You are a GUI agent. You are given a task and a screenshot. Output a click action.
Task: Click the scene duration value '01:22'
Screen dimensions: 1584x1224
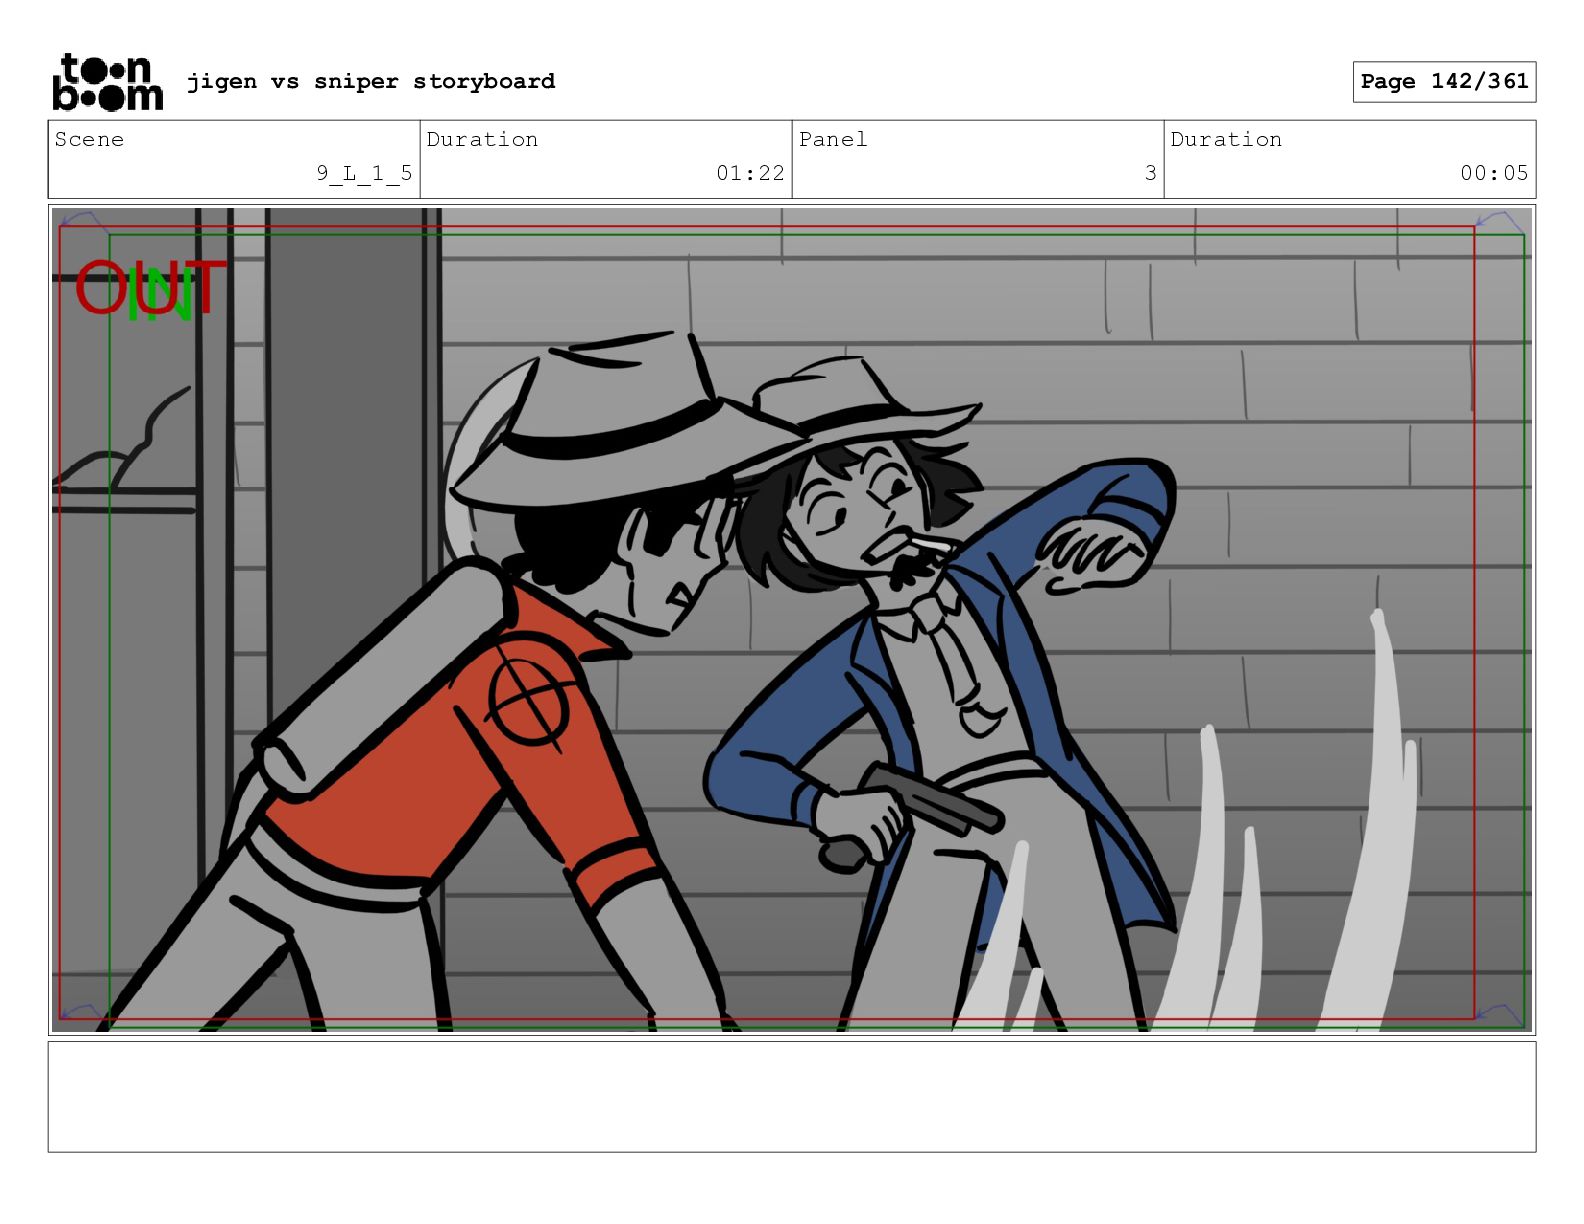(750, 173)
